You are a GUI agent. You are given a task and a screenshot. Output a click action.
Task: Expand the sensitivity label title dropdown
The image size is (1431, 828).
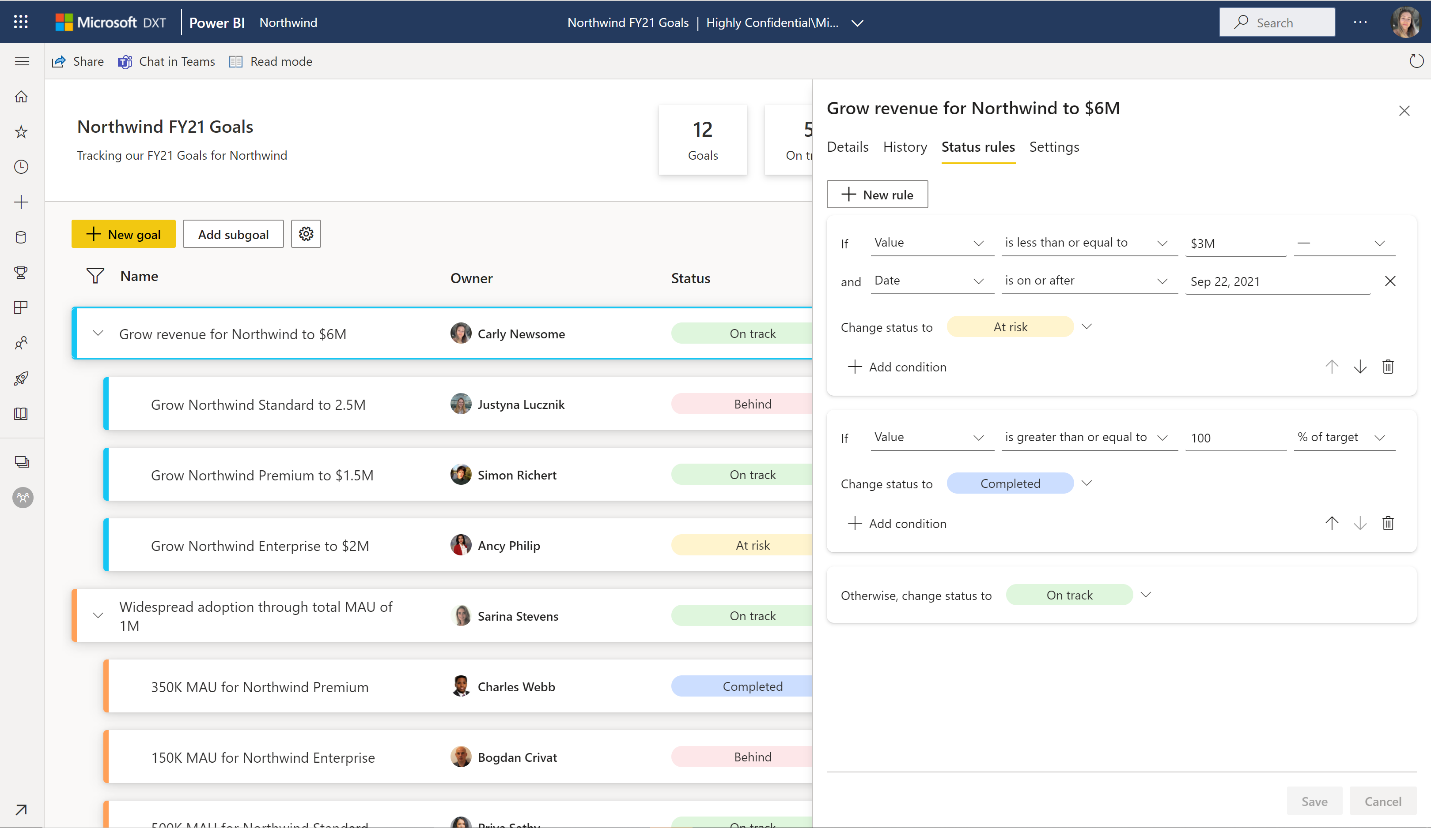857,22
